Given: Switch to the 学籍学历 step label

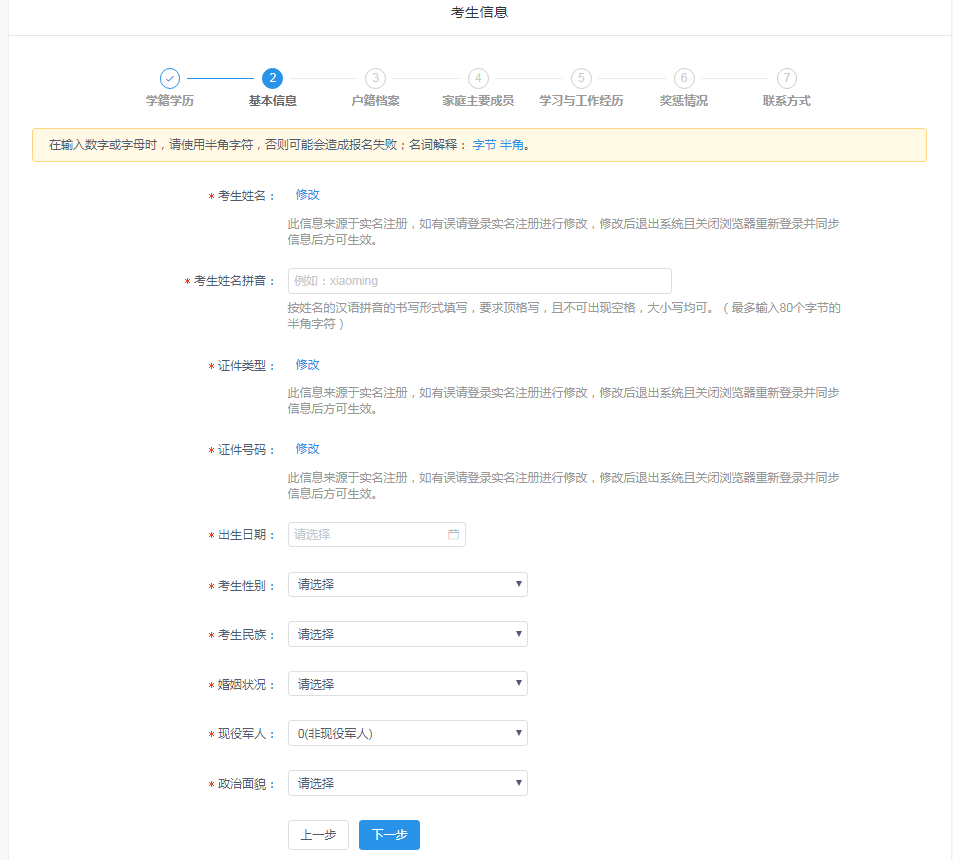Looking at the screenshot, I should tap(169, 99).
